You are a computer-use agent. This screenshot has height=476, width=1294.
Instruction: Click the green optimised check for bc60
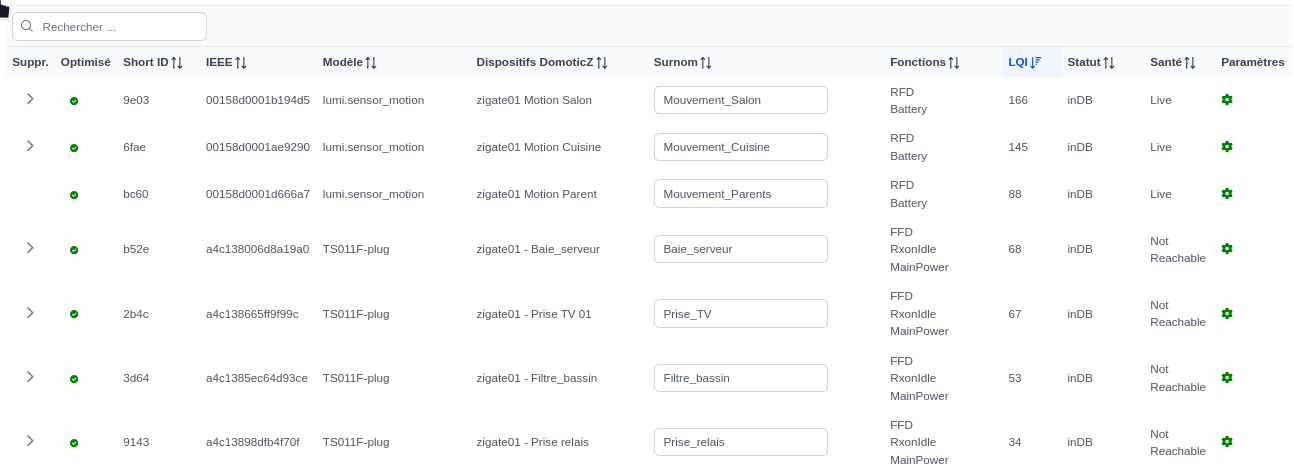[x=74, y=195]
